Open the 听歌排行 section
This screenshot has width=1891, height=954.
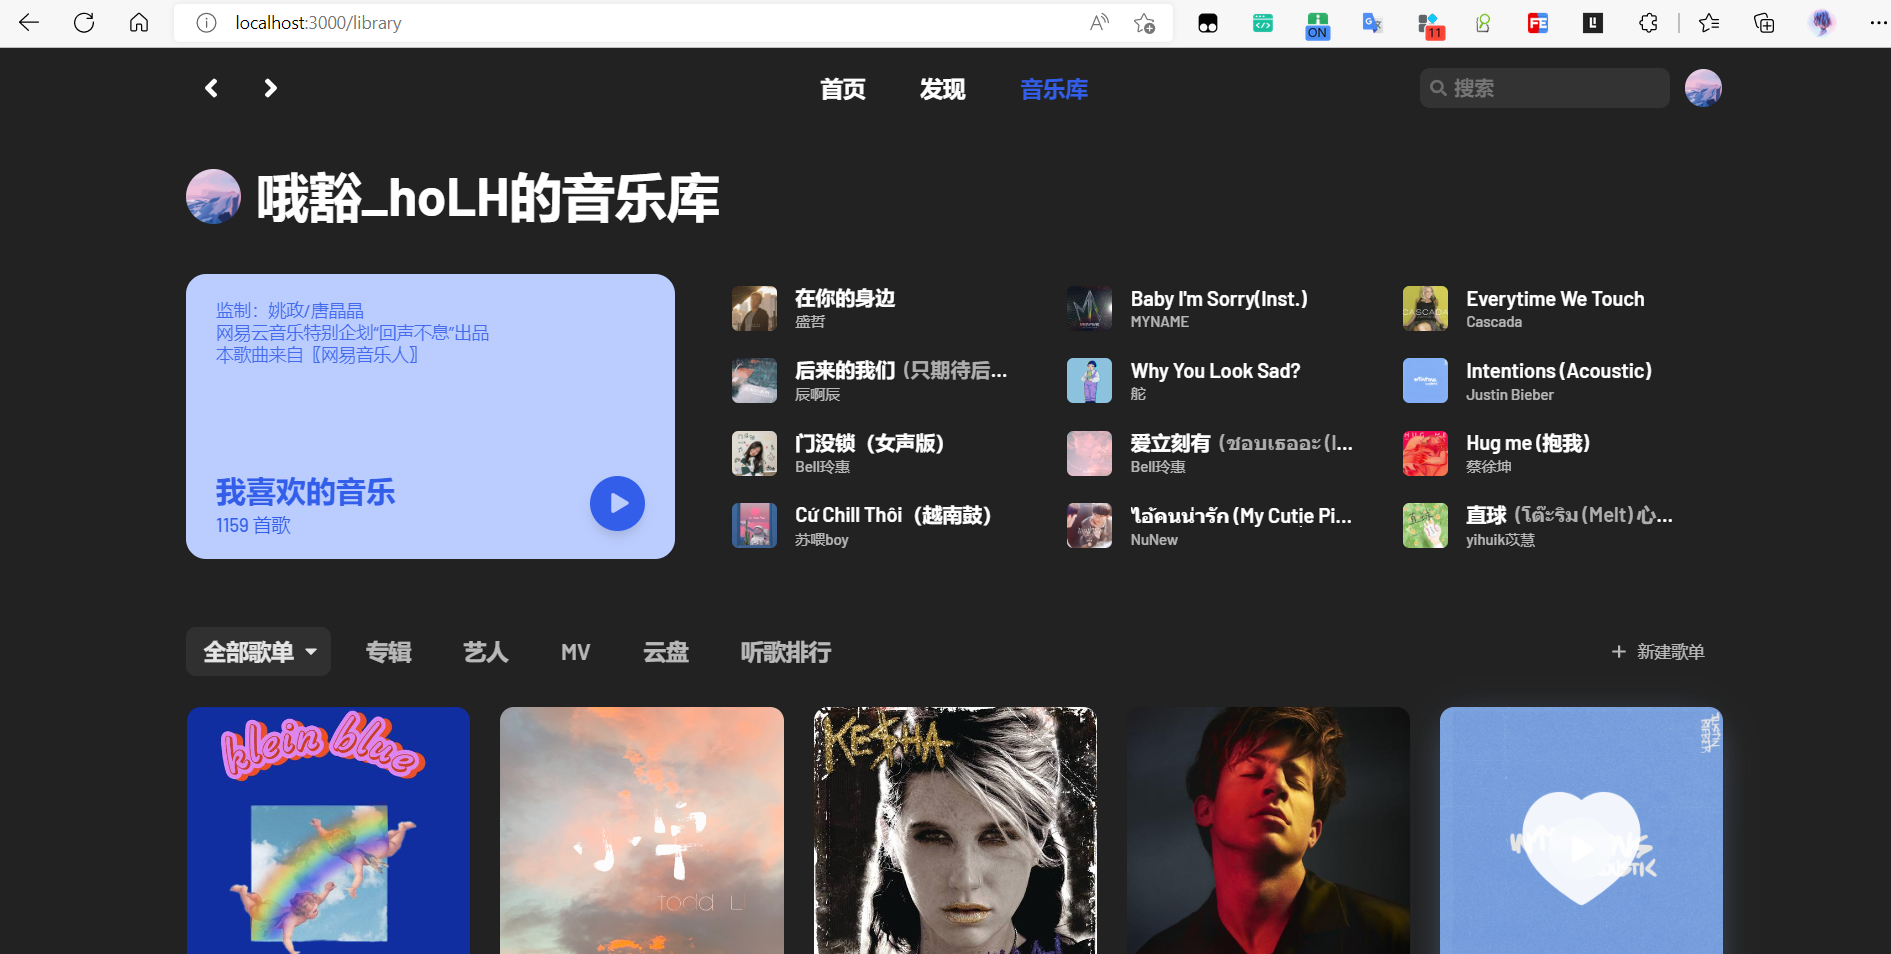coord(784,651)
